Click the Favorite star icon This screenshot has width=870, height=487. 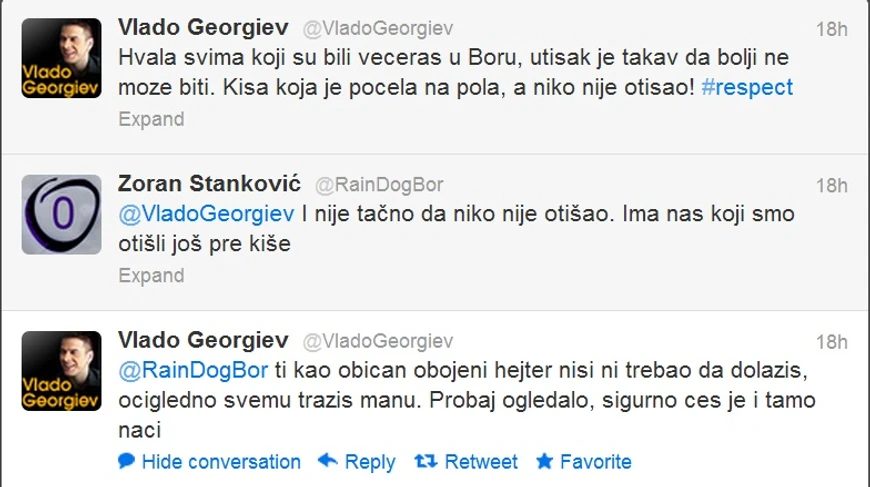coord(544,461)
